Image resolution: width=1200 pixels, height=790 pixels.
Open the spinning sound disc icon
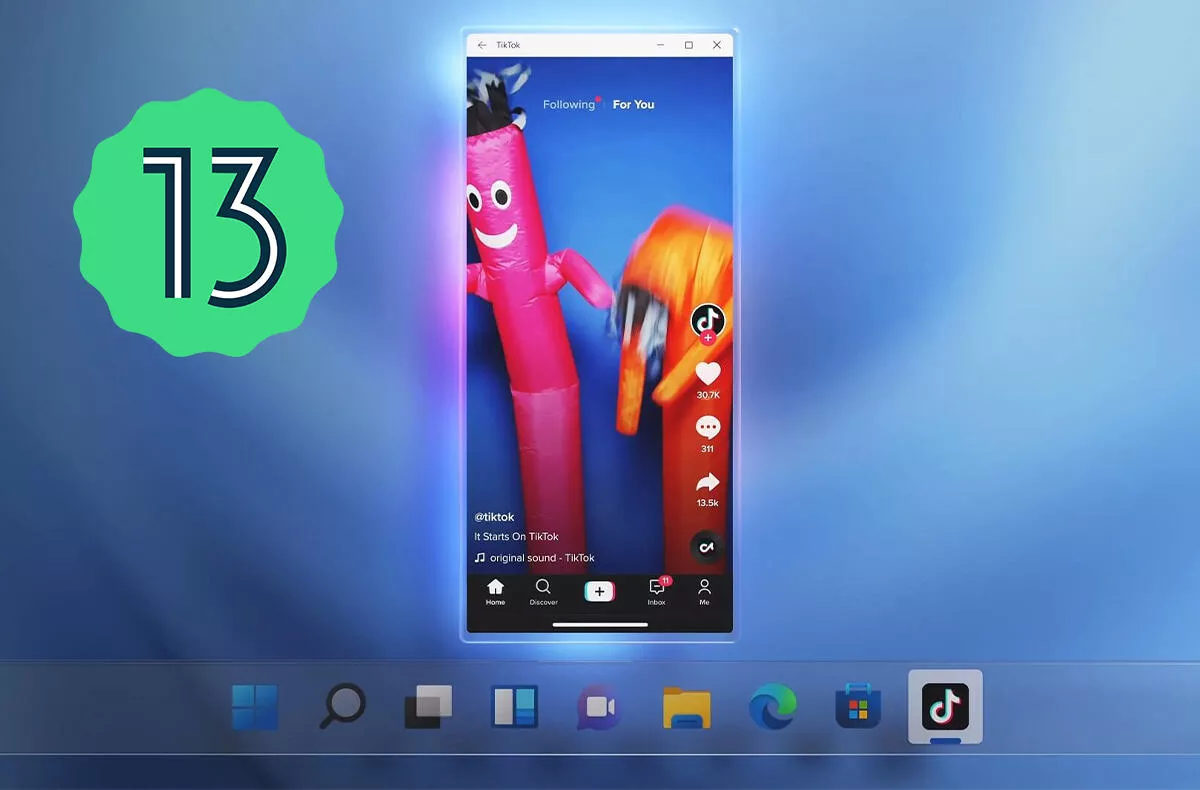click(x=707, y=546)
